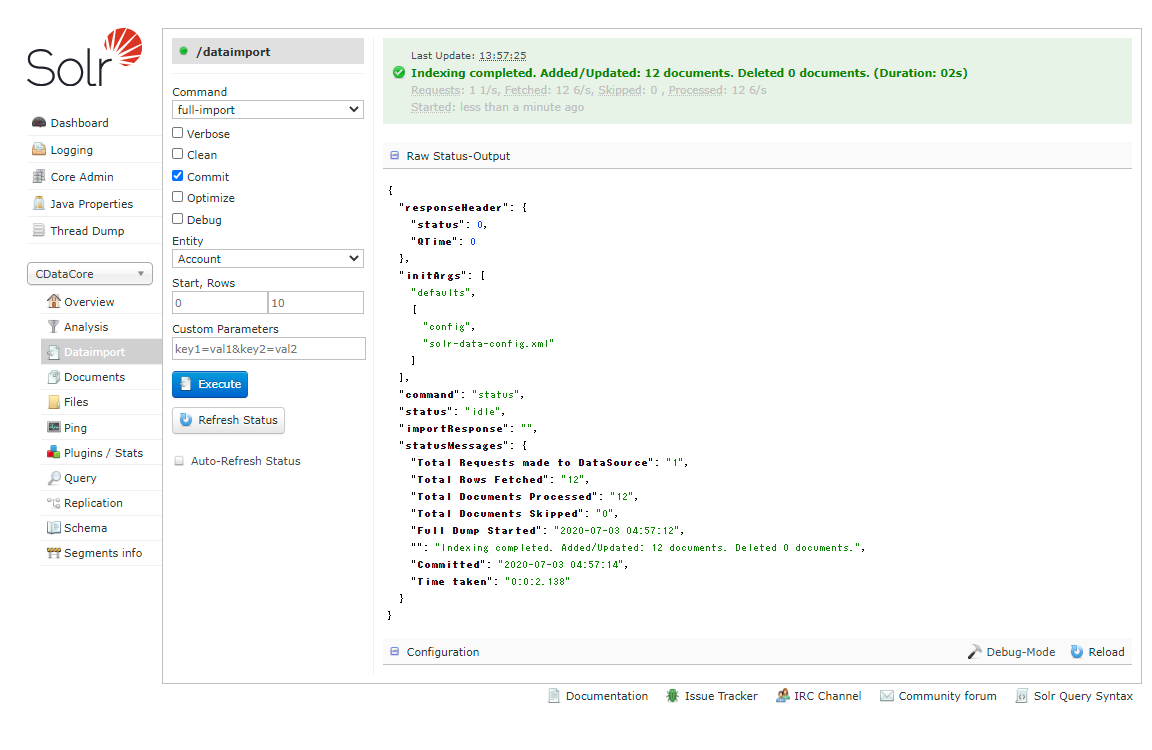Open the Issue Tracker link
Image resolution: width=1152 pixels, height=750 pixels.
[720, 696]
